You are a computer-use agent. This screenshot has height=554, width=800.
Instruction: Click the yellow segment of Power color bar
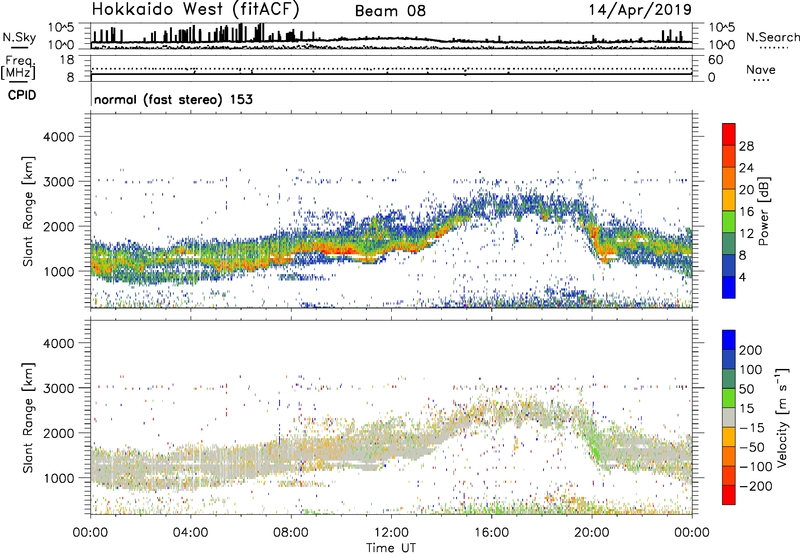pos(729,200)
